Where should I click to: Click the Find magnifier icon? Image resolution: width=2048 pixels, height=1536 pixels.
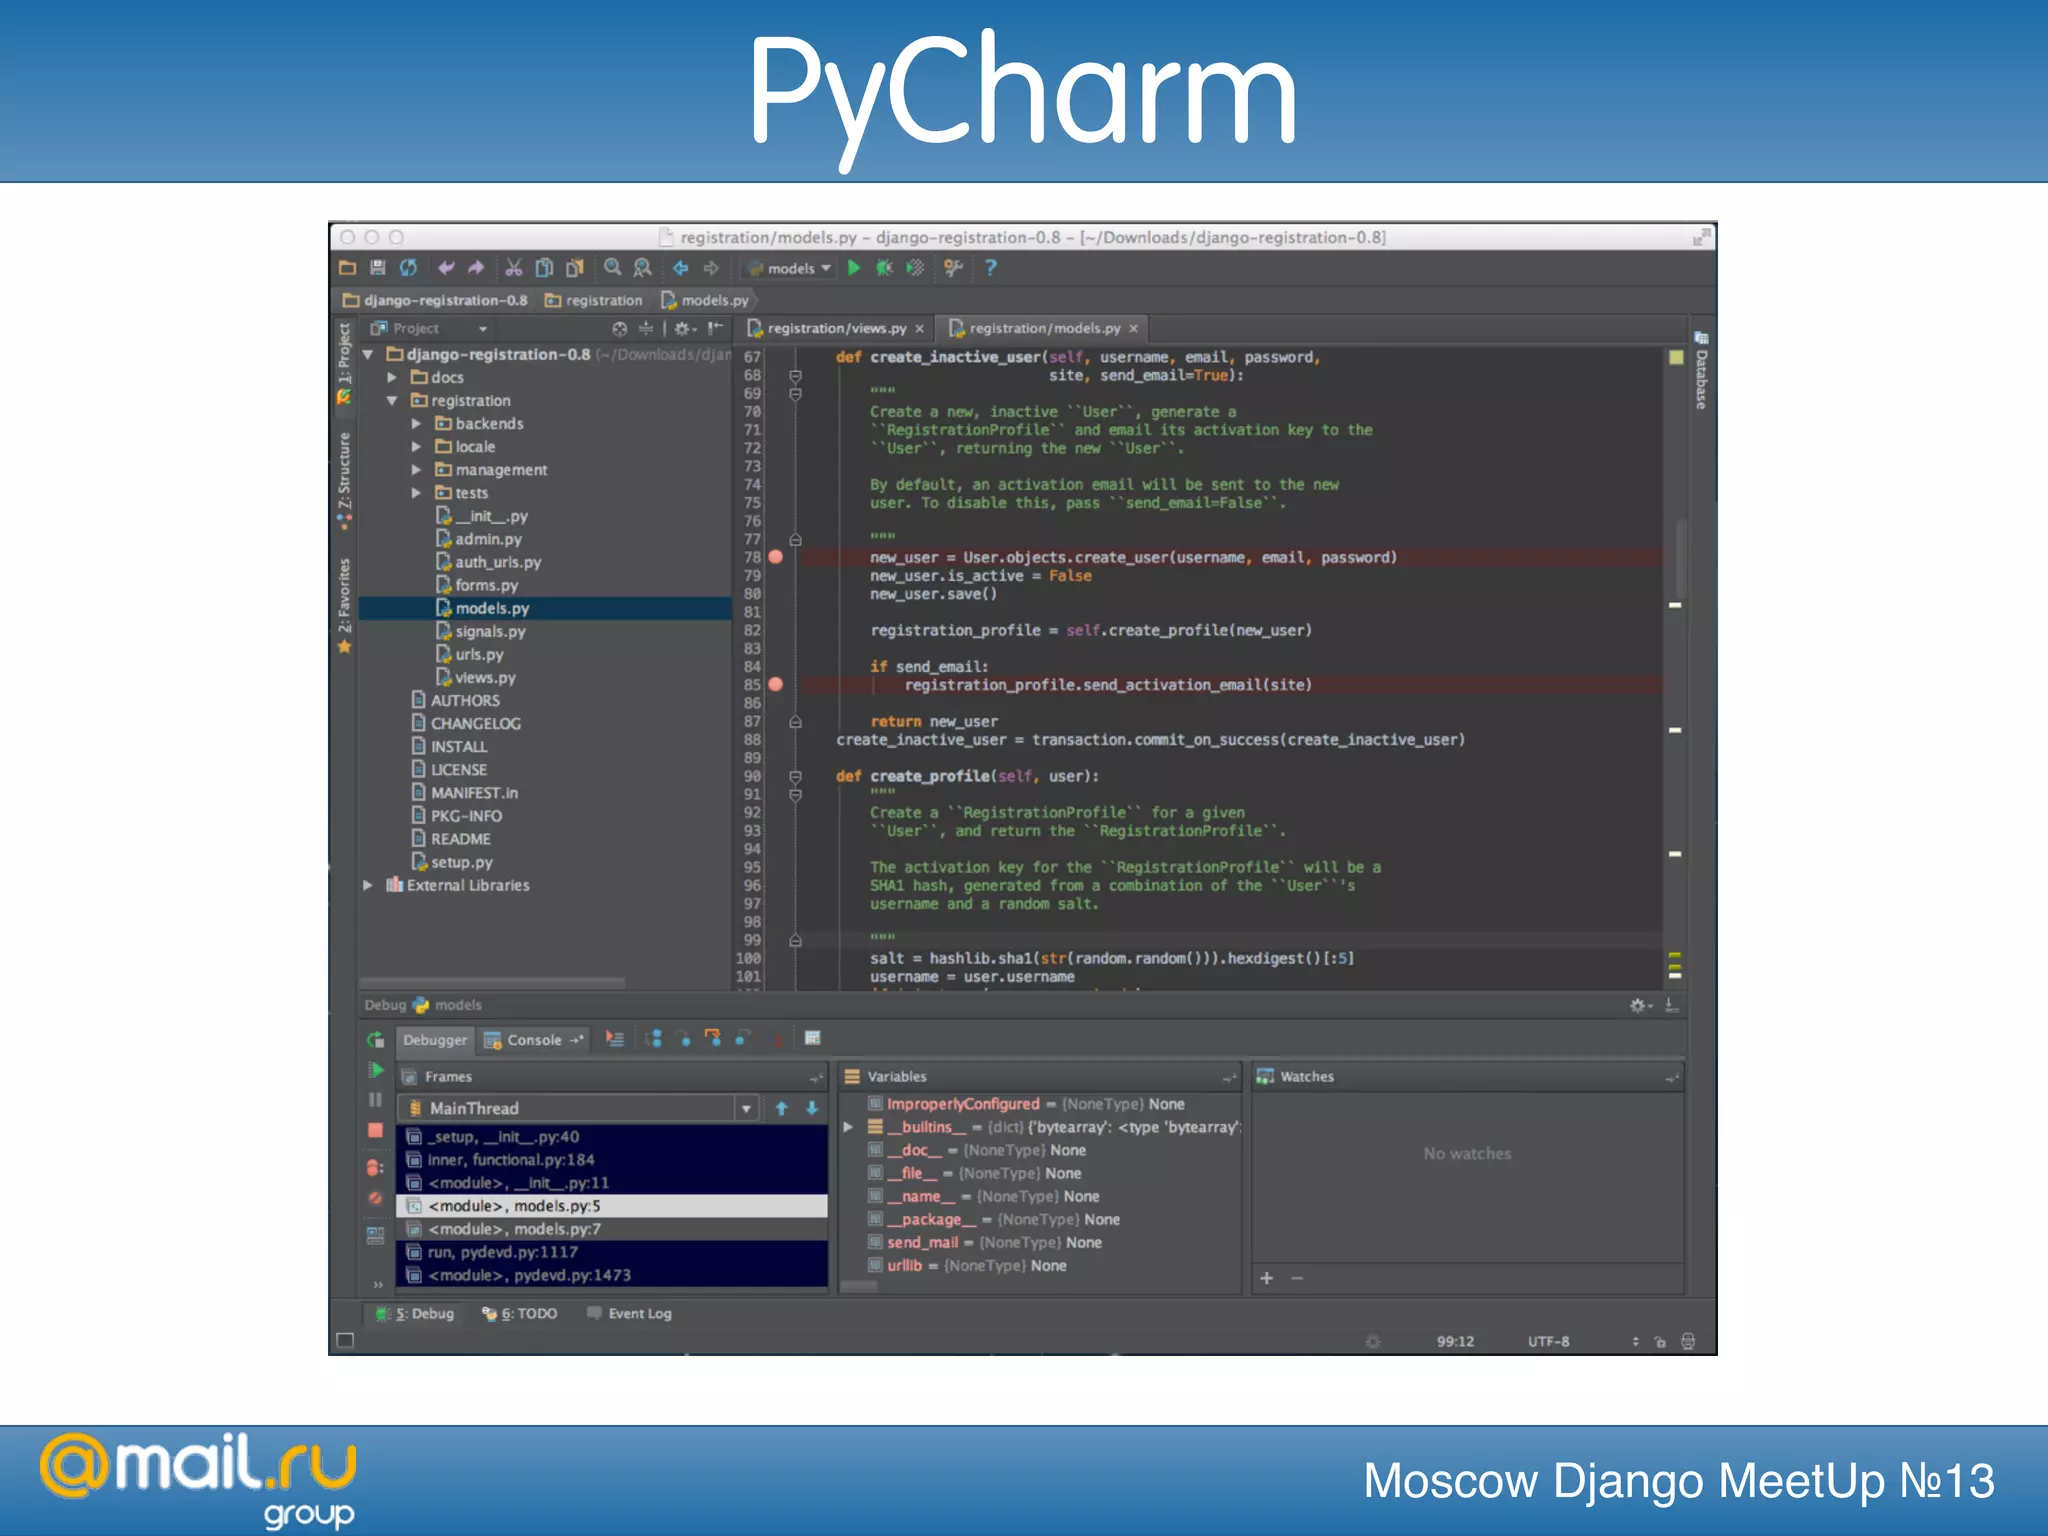[612, 268]
